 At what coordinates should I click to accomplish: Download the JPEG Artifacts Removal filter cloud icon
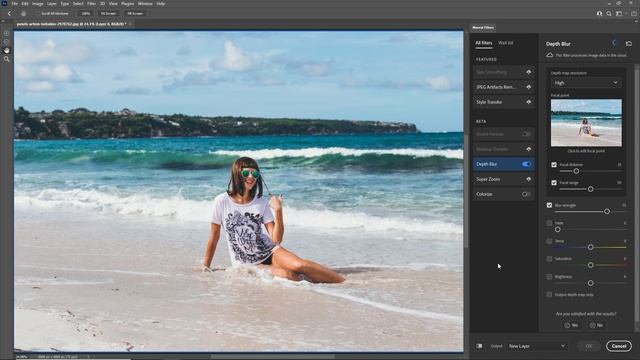529,87
